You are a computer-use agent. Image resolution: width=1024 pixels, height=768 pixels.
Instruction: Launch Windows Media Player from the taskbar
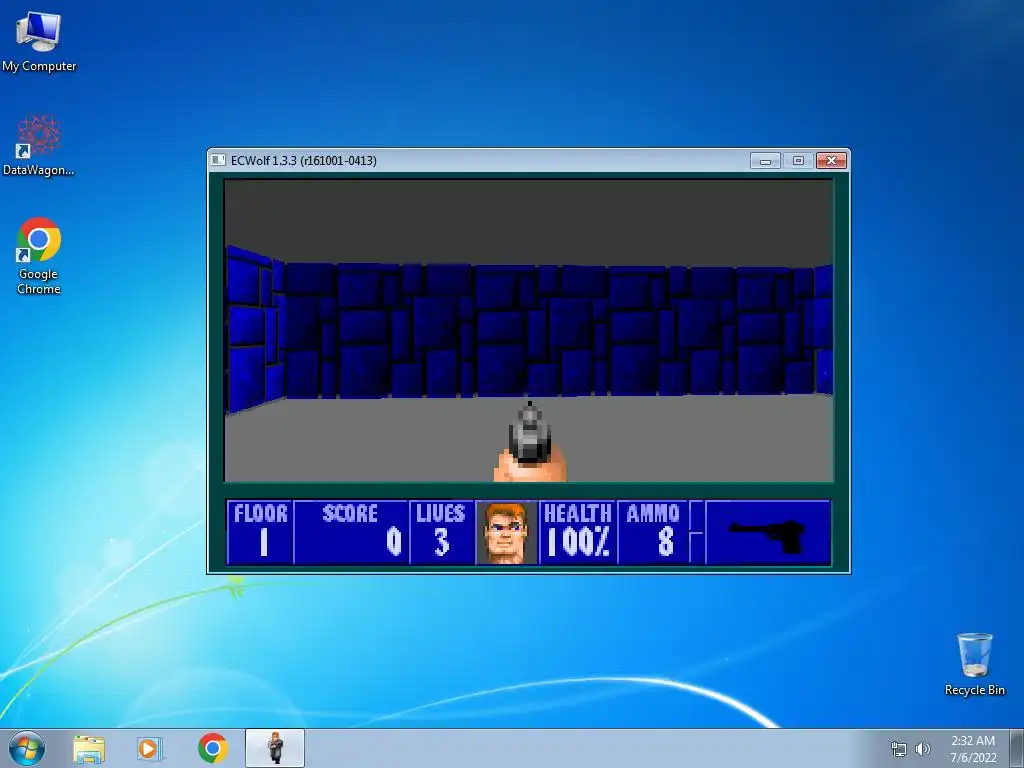point(150,748)
